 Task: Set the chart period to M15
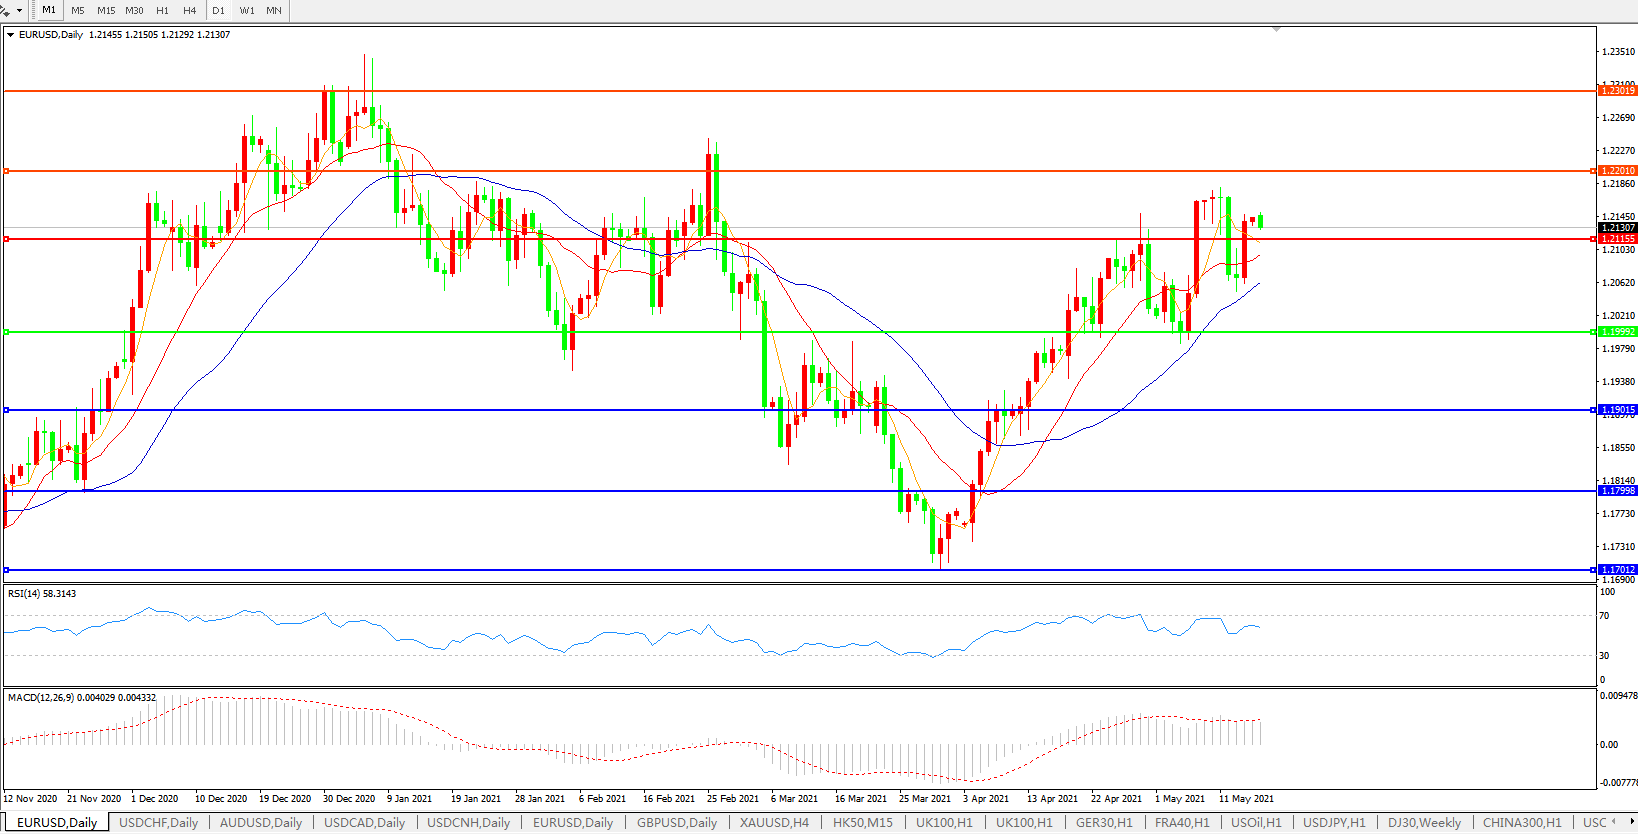point(106,10)
